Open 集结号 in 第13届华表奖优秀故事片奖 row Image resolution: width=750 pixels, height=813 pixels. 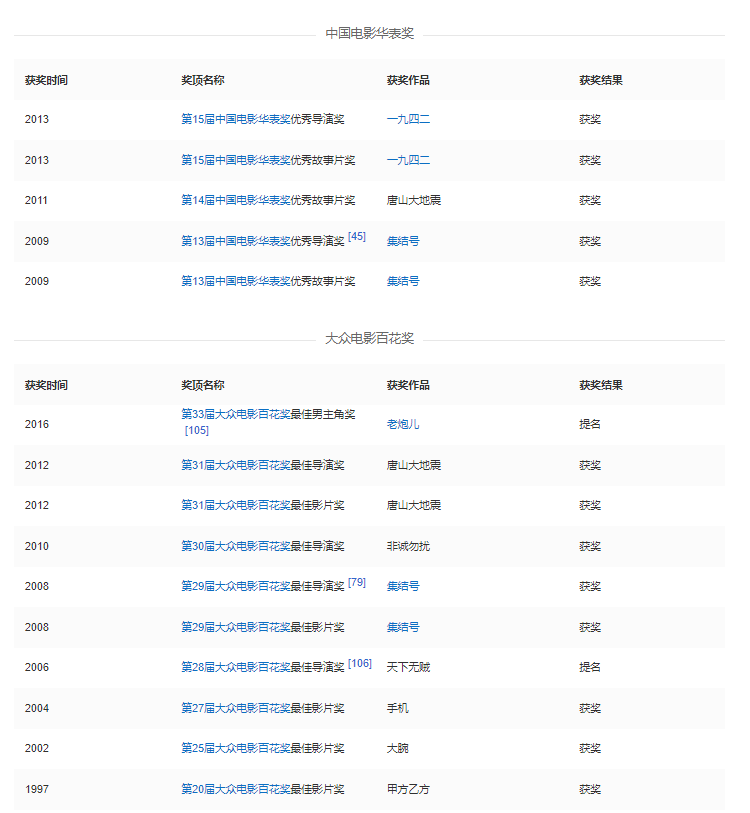403,281
